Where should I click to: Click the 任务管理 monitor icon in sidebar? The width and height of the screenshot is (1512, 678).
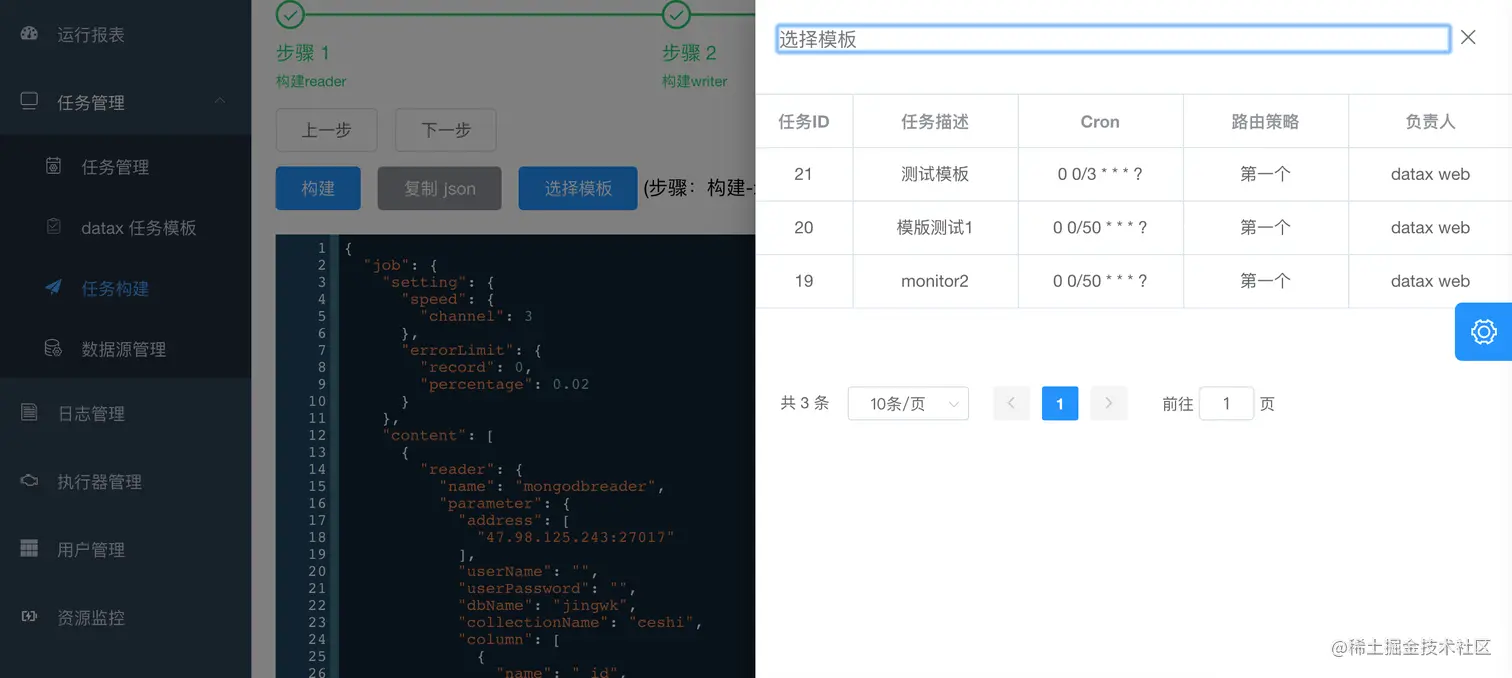(x=29, y=101)
